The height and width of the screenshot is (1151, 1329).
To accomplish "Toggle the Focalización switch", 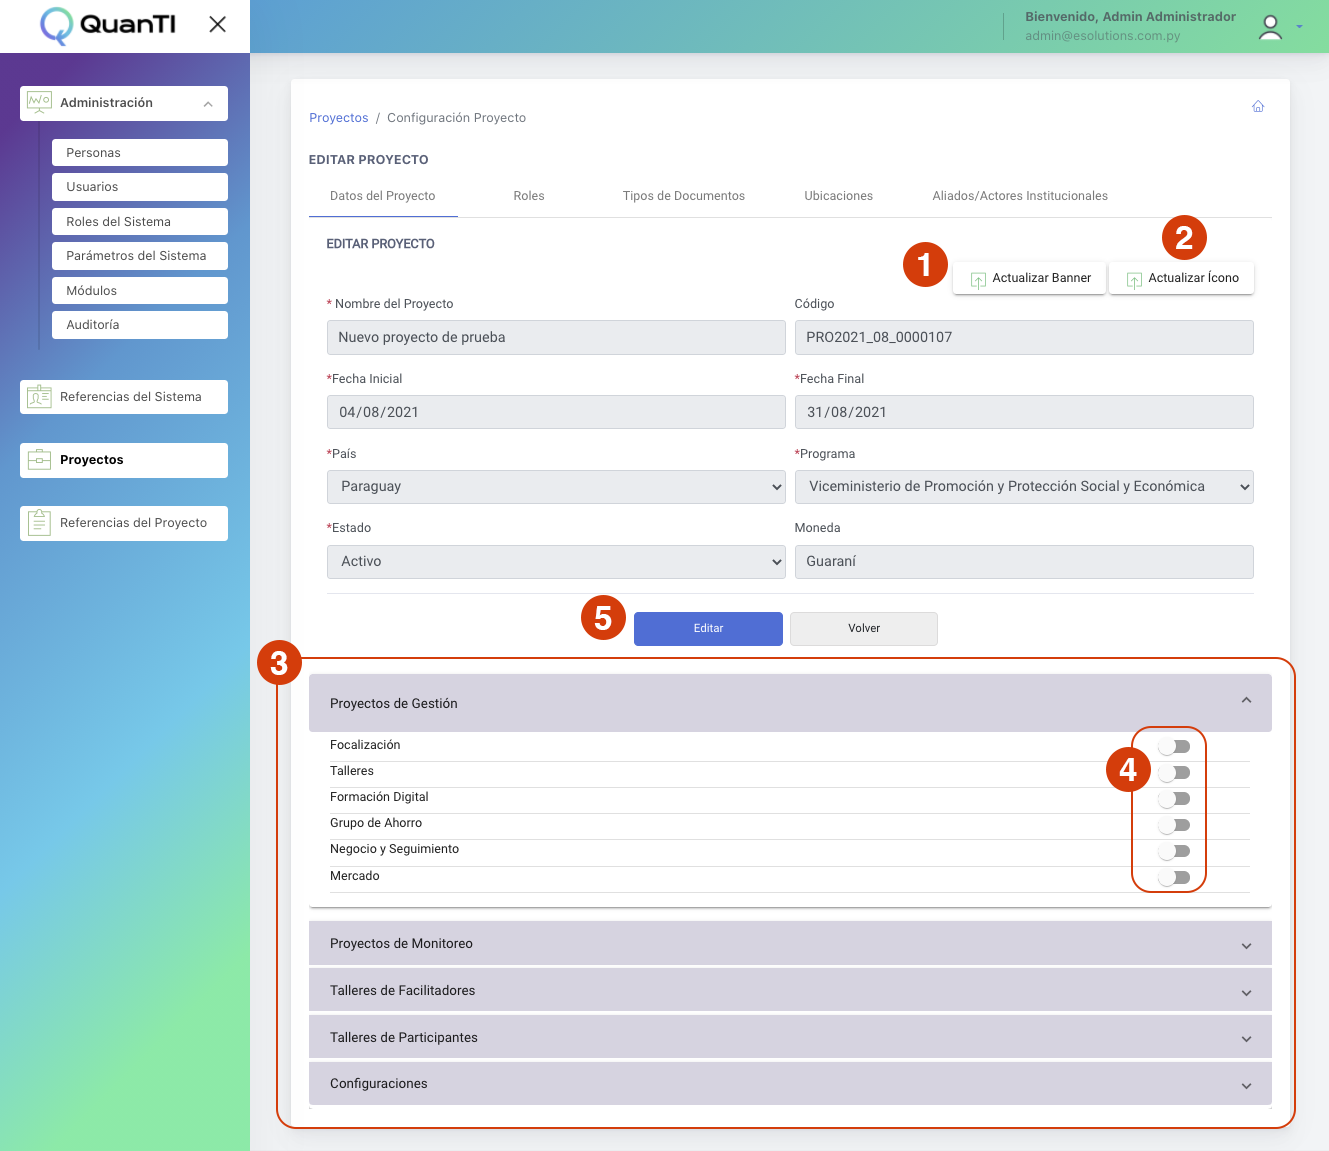I will click(x=1174, y=747).
